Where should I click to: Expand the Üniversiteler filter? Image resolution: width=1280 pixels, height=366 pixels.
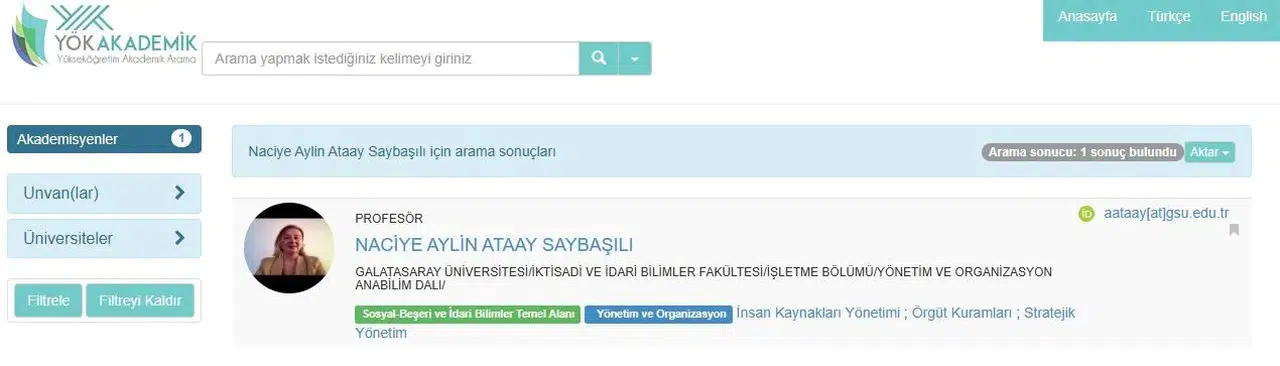click(104, 239)
